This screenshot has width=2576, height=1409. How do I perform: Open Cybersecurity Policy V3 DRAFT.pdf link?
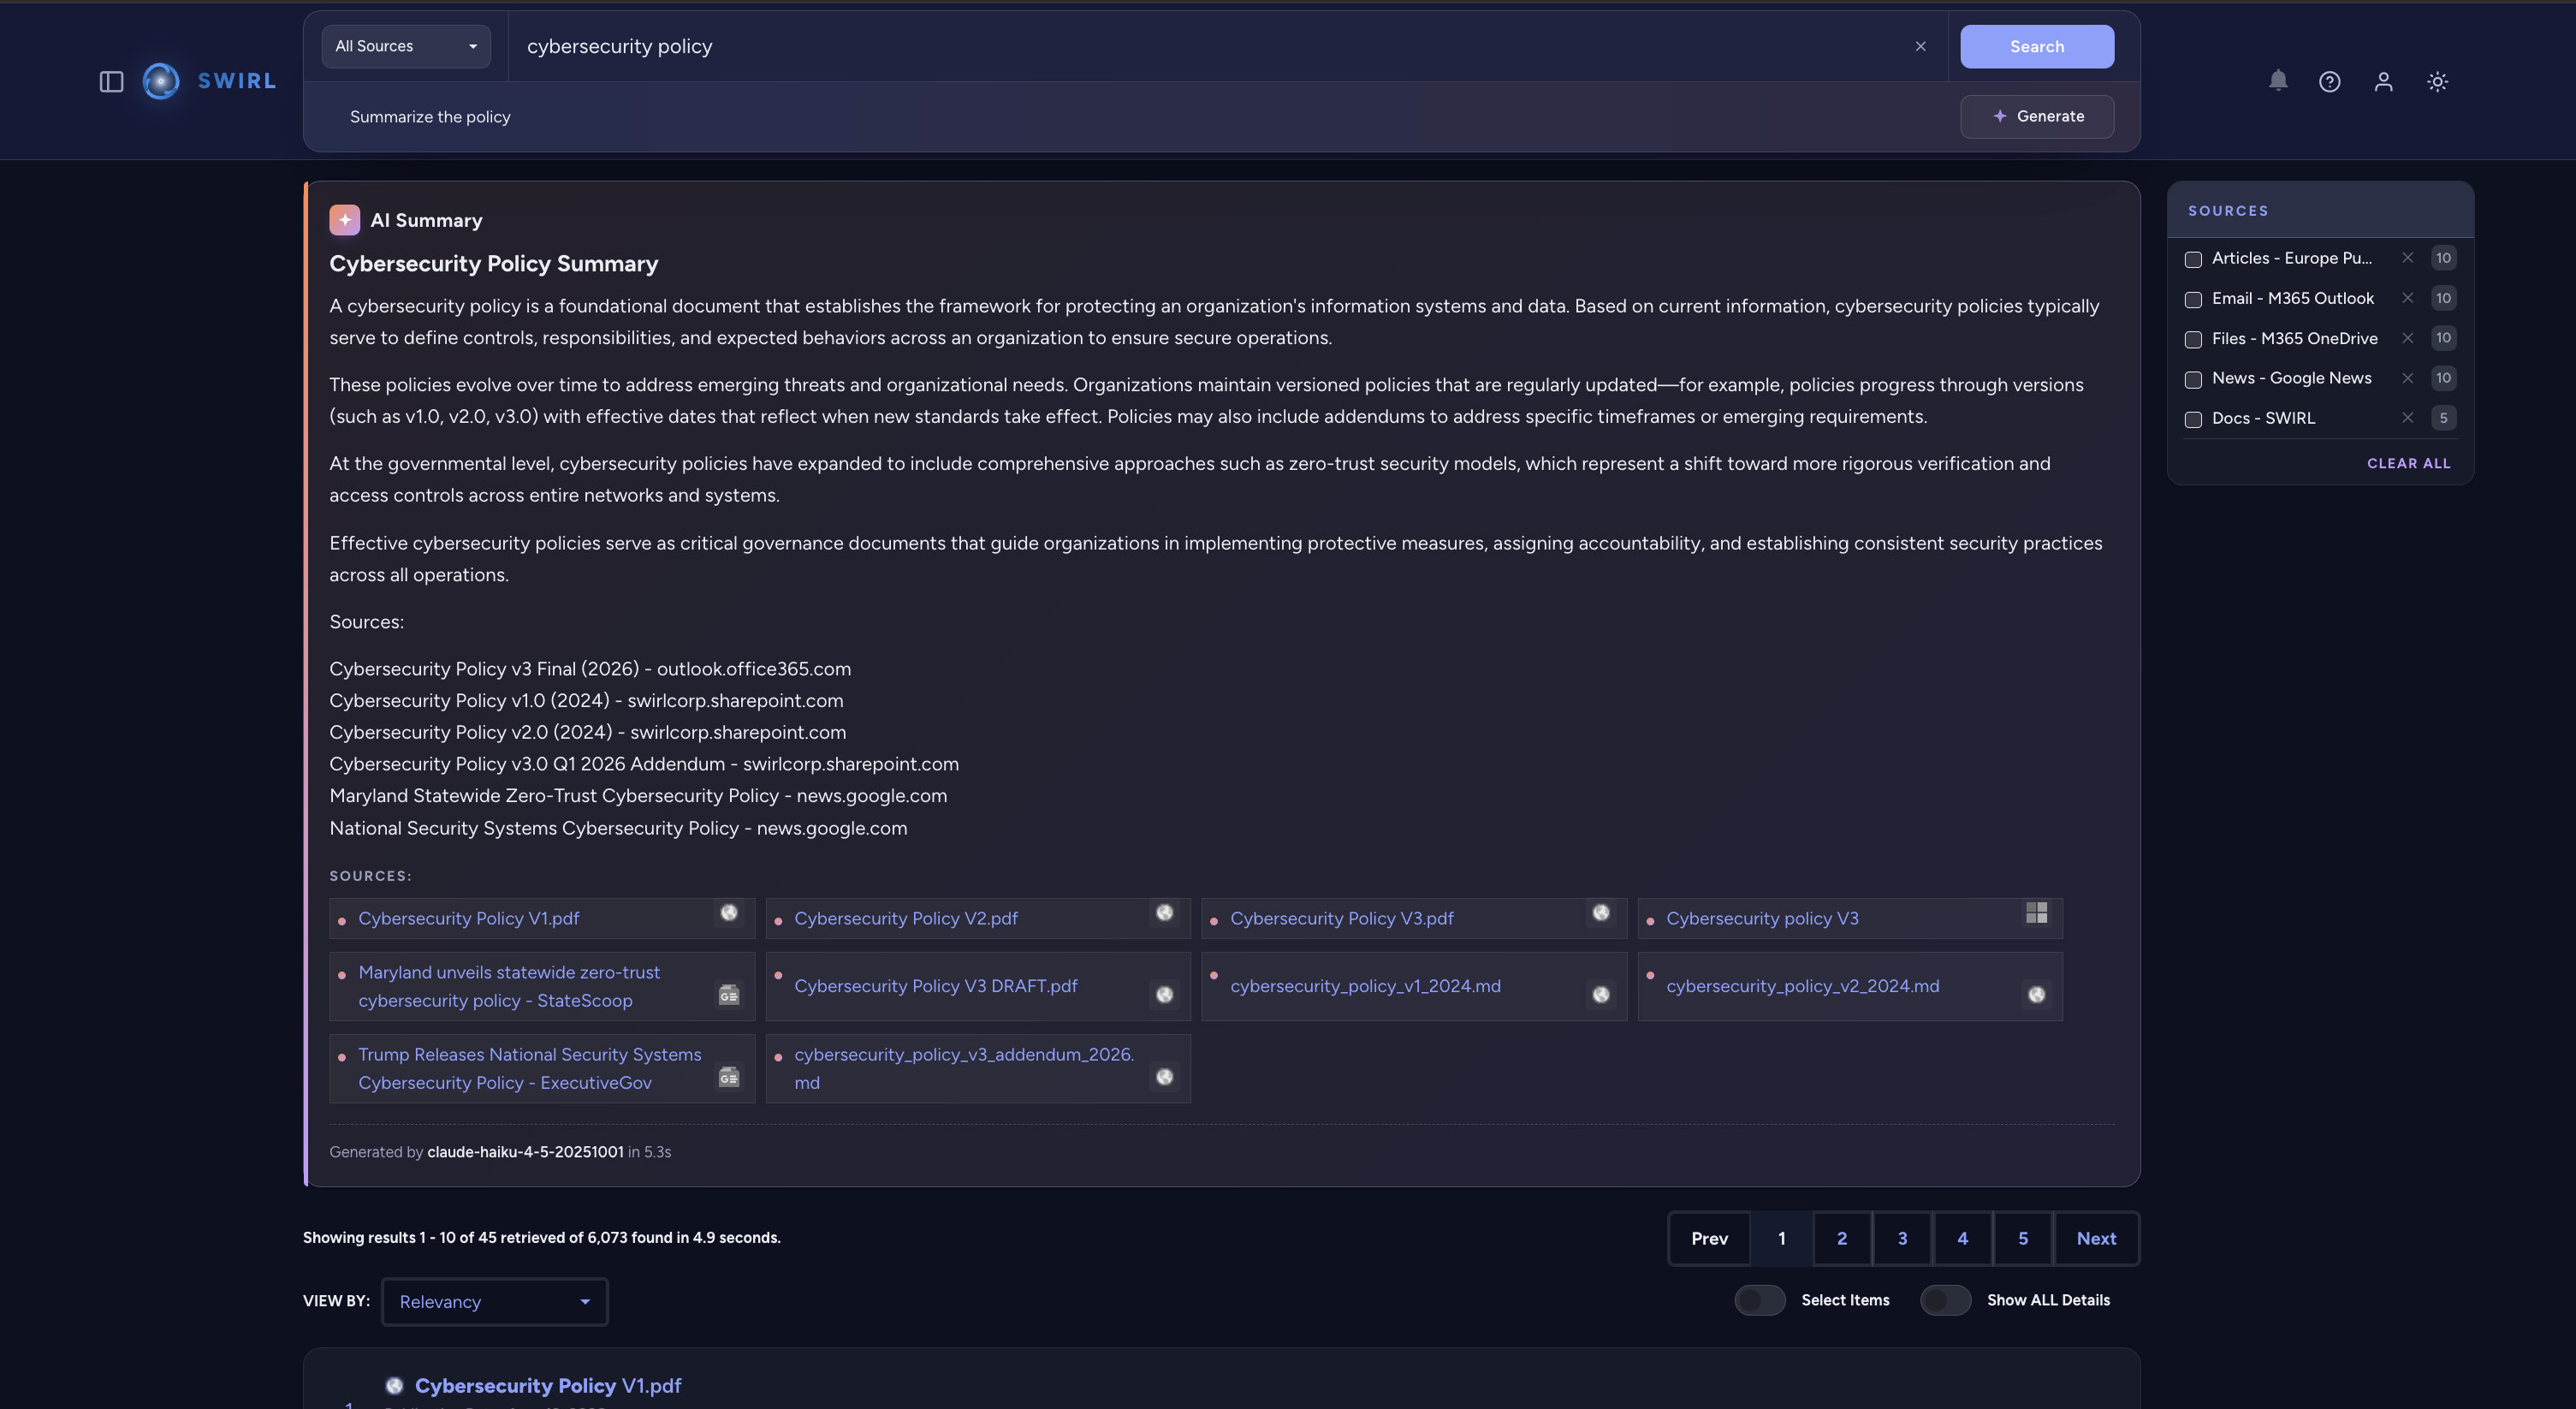(x=935, y=987)
